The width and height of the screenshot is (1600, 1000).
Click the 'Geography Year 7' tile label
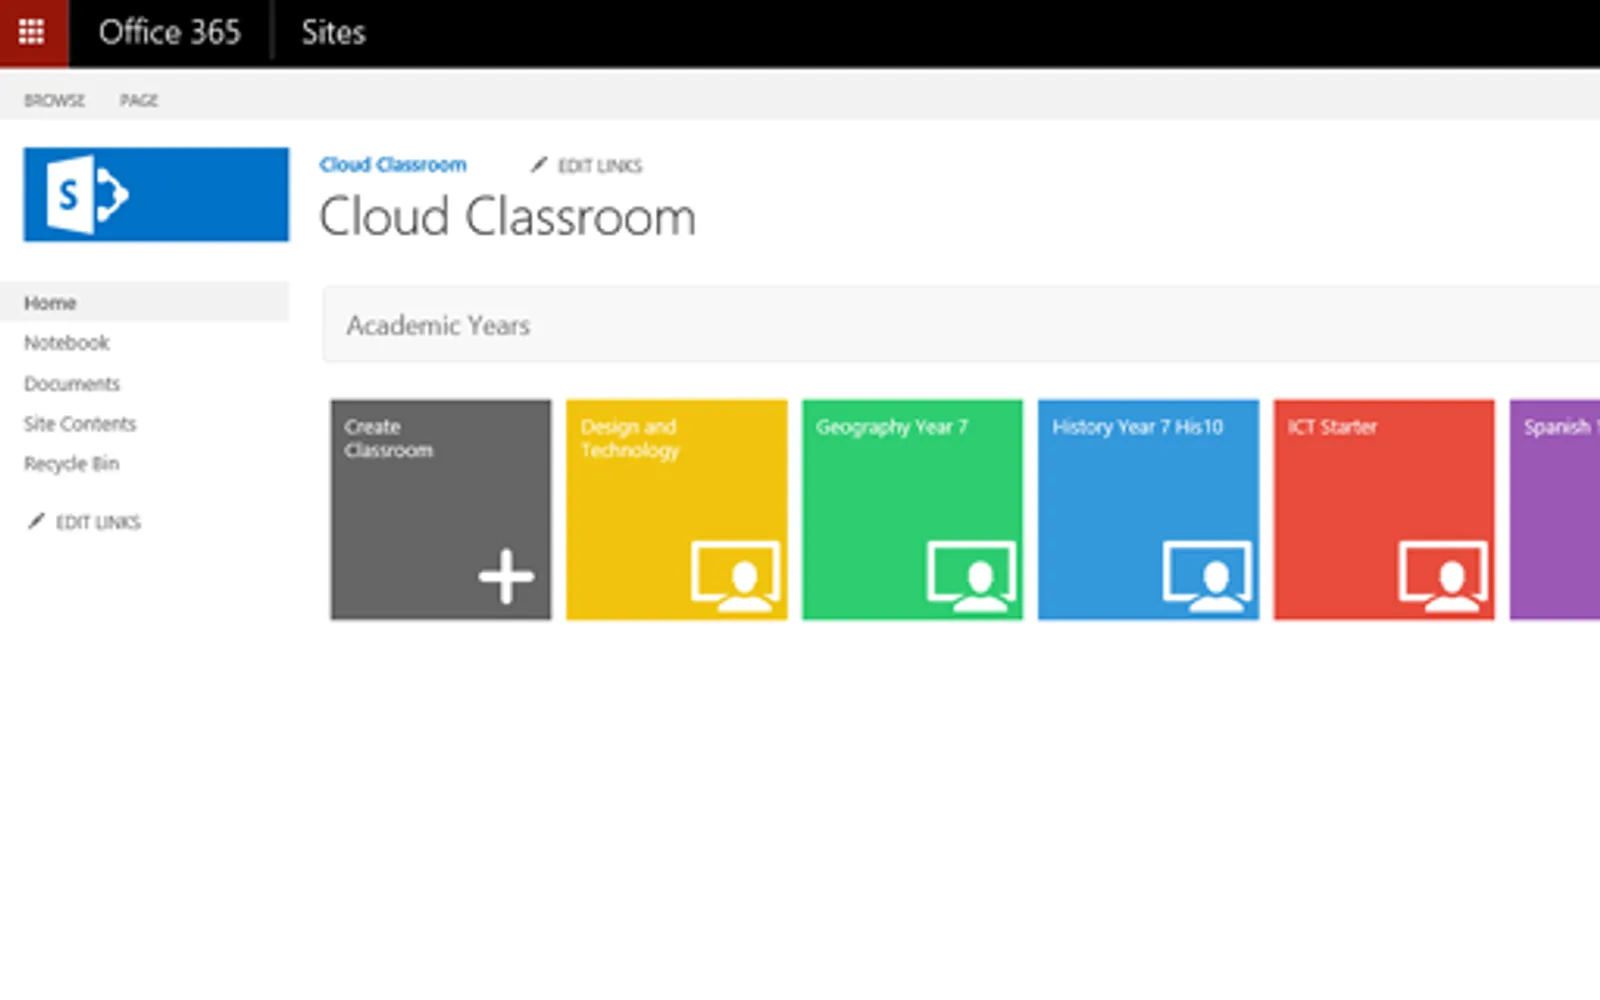tap(892, 427)
